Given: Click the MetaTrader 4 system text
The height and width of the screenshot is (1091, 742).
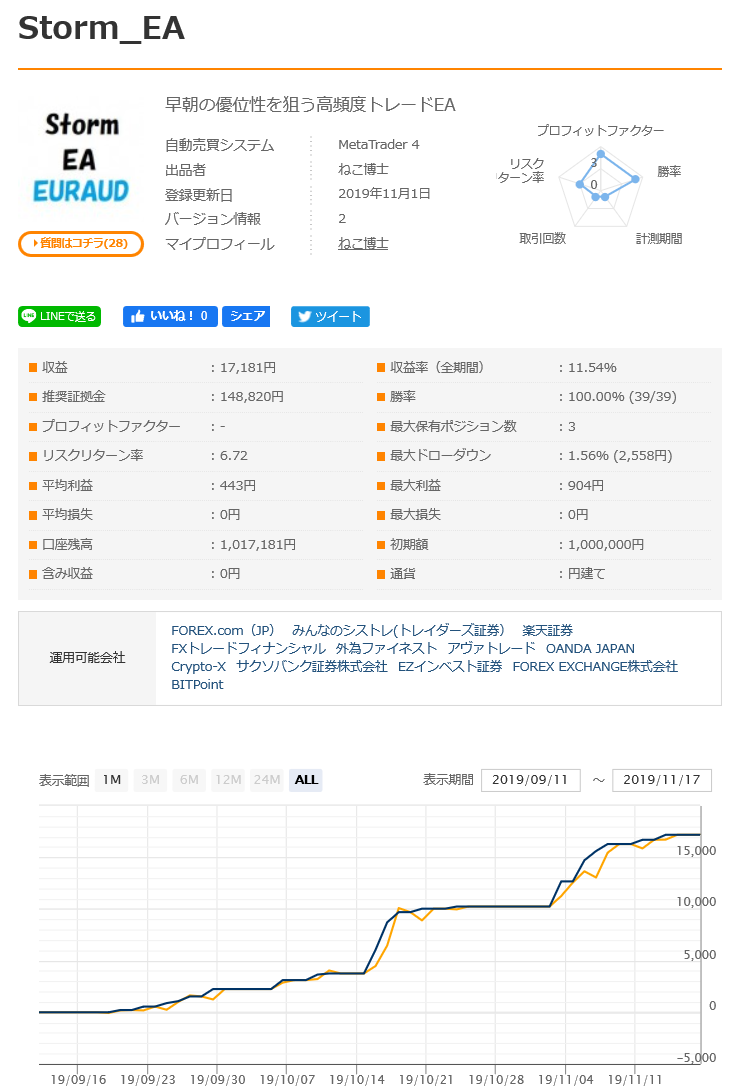Looking at the screenshot, I should click(379, 145).
